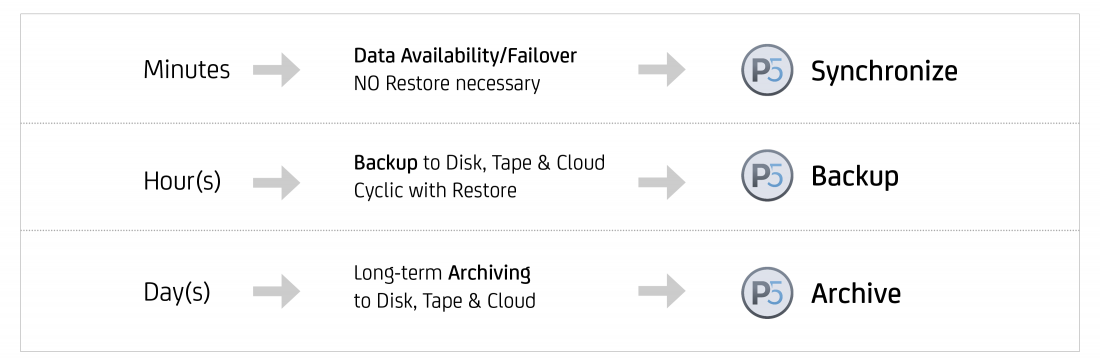Click the arrow right of Minutes
Screen dimensions: 1100x364
[x=276, y=69]
